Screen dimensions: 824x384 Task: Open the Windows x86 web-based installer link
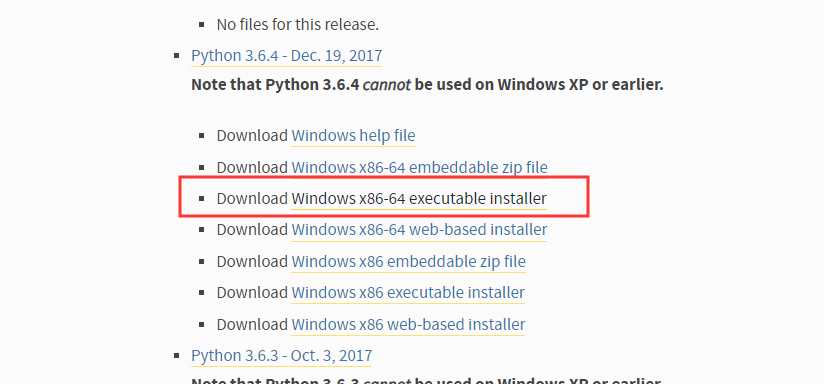click(408, 324)
